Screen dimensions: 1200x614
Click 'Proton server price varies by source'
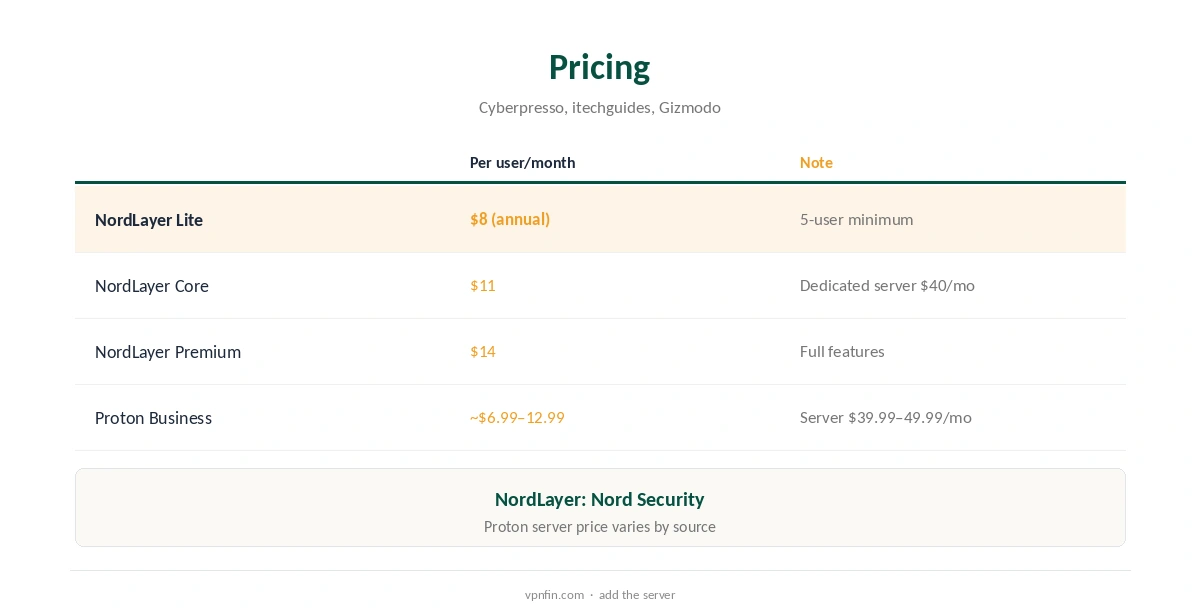(600, 526)
